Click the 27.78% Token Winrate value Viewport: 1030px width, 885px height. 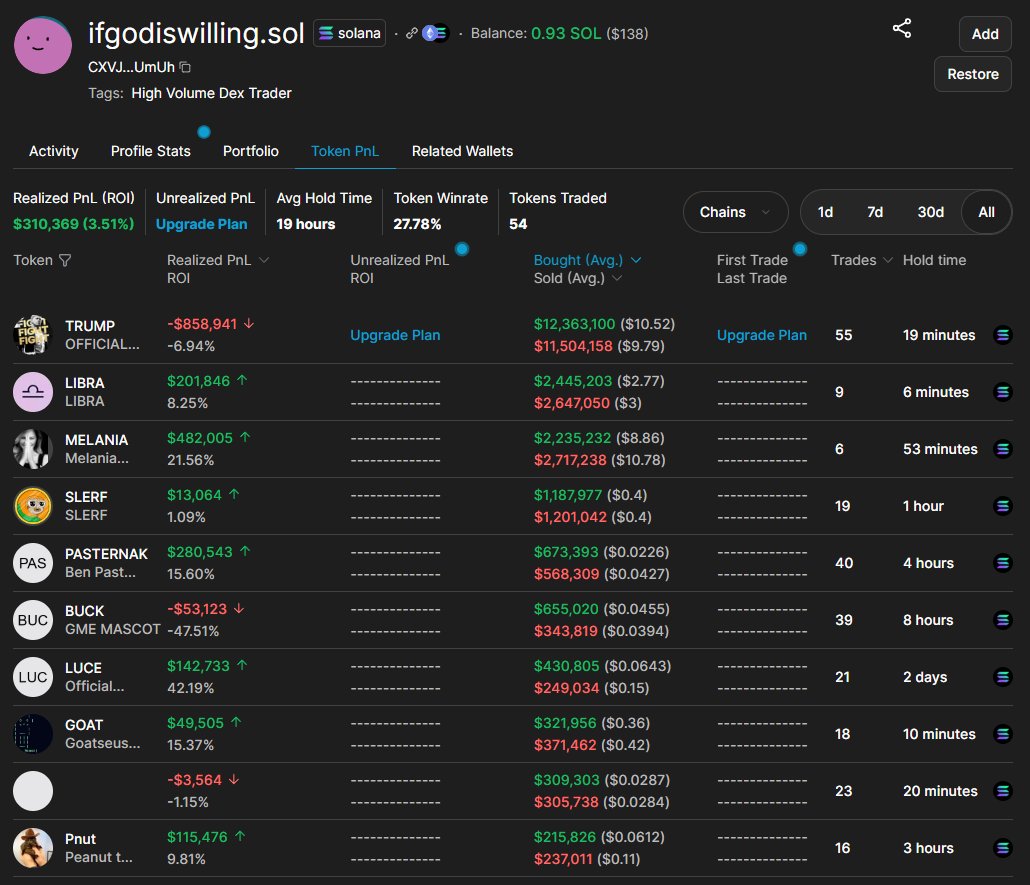coord(417,224)
